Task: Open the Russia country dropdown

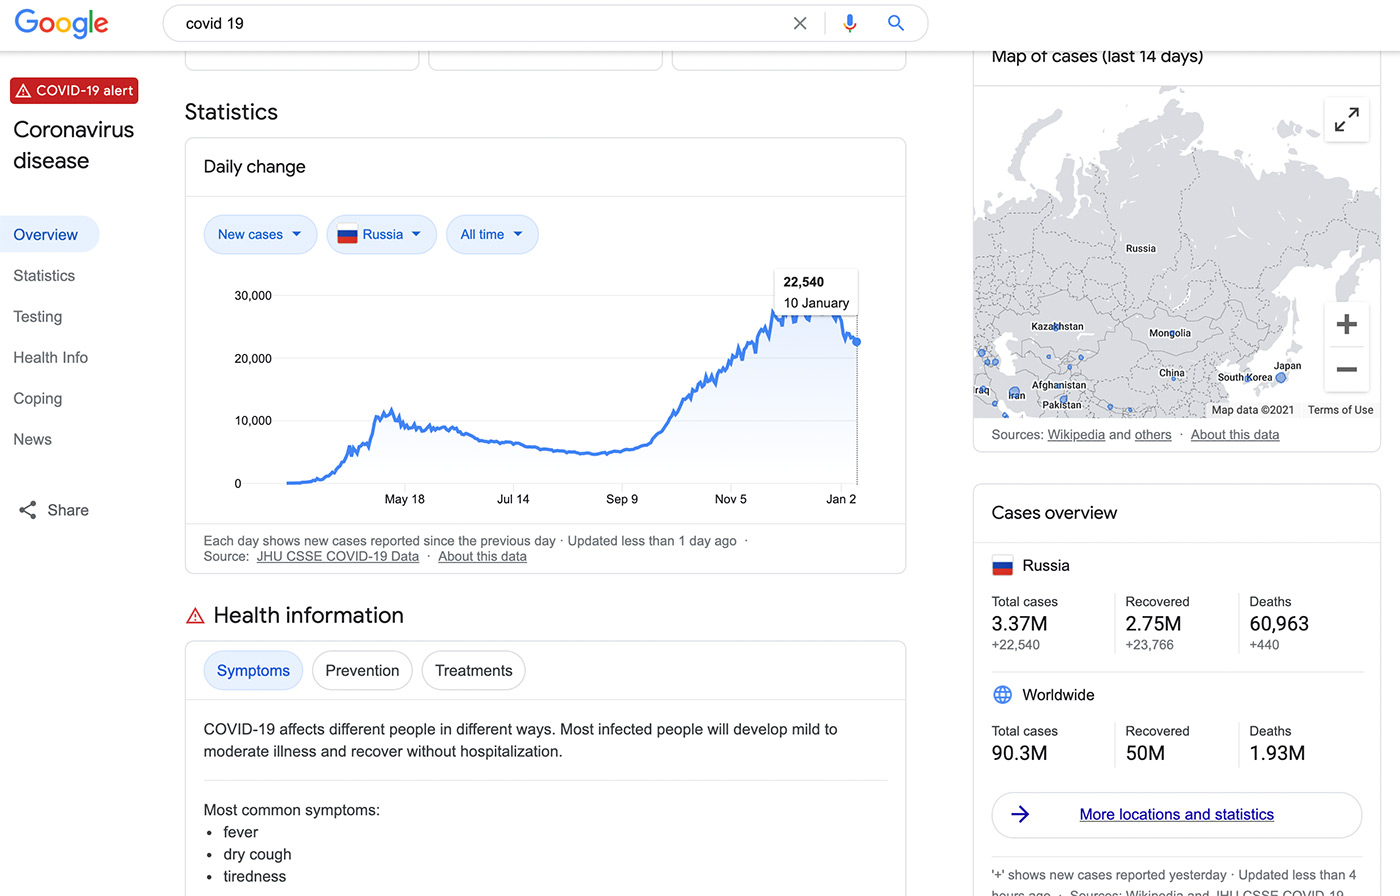Action: 381,235
